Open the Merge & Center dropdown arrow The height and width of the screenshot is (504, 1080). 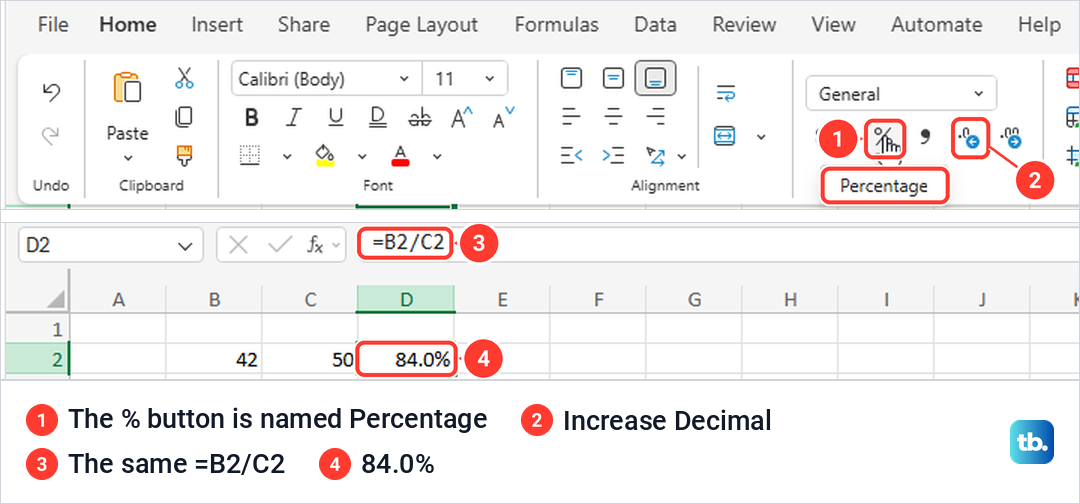pos(761,136)
